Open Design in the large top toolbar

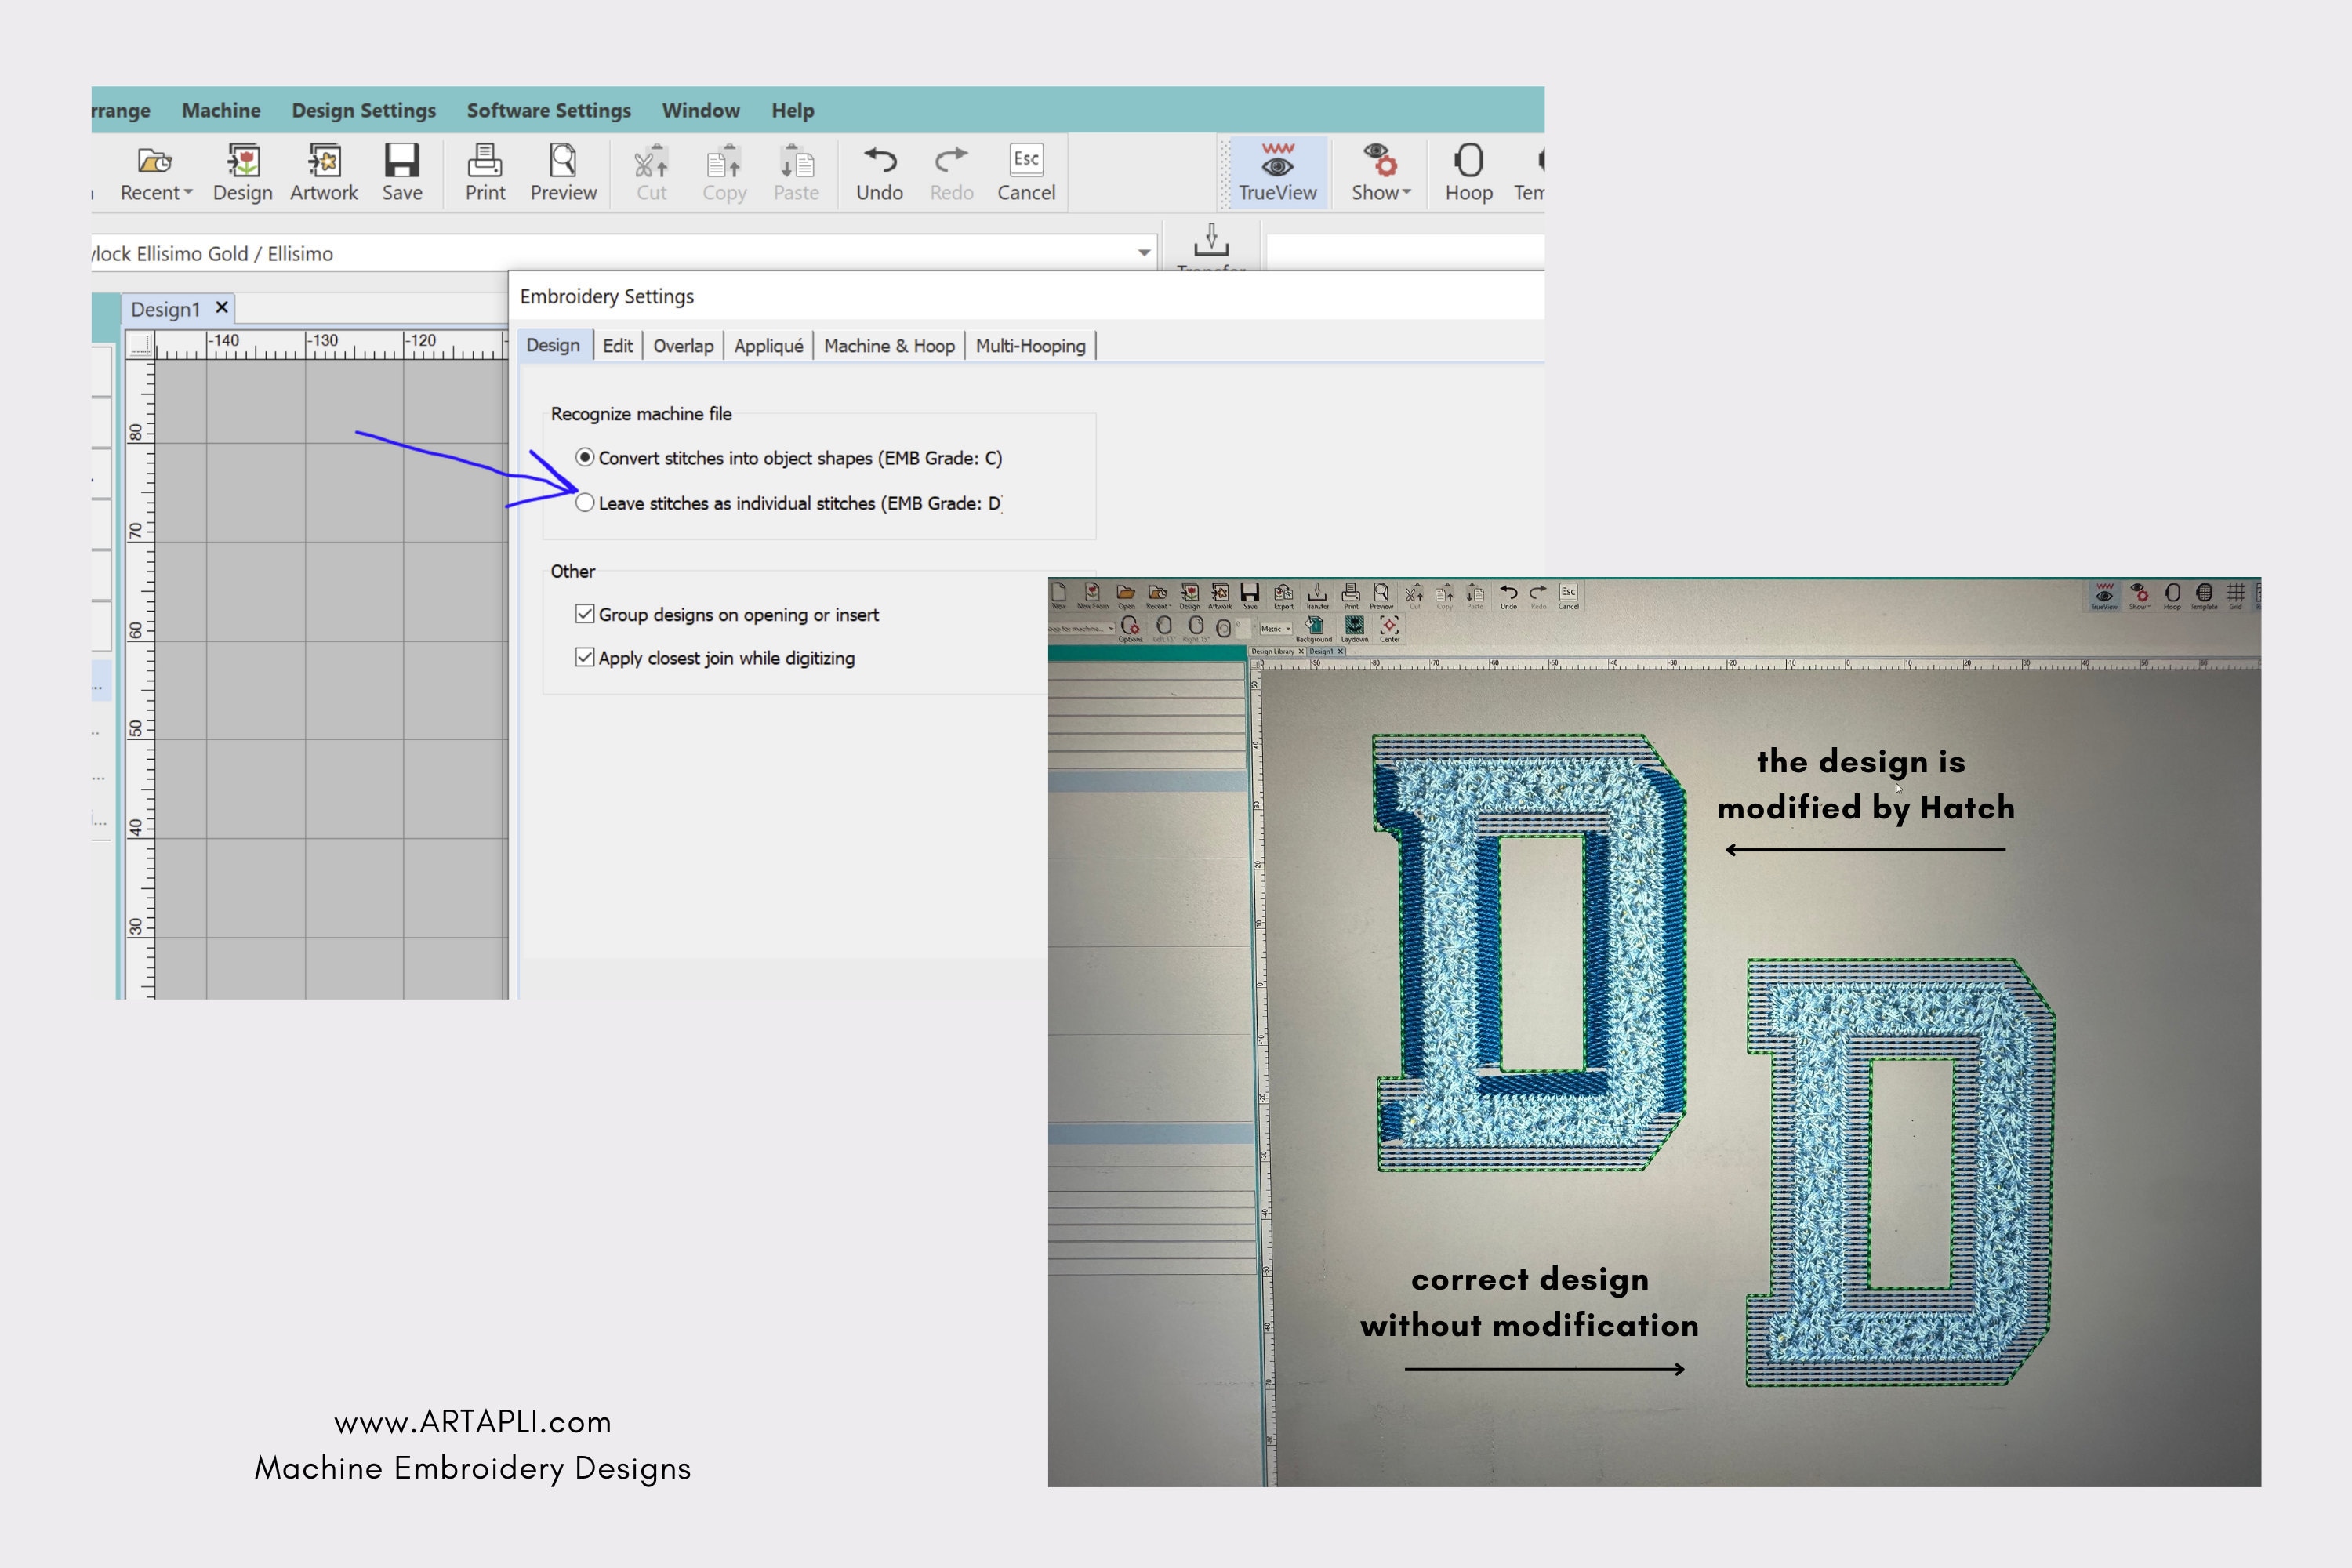242,173
